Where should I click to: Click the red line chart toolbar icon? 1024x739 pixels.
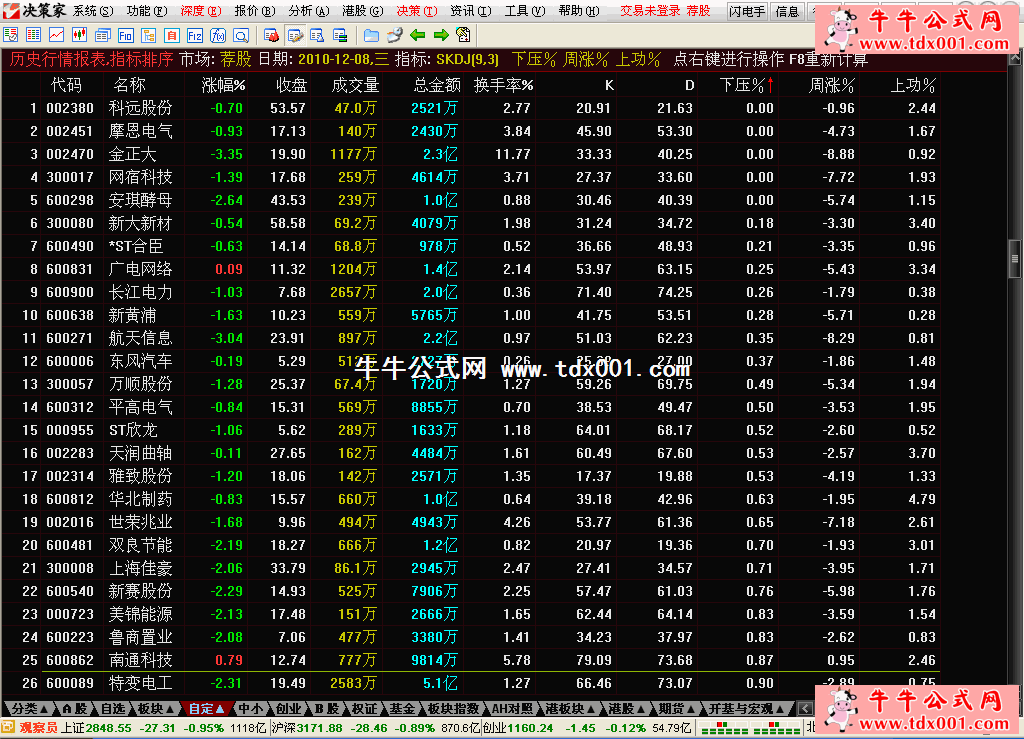tap(56, 35)
